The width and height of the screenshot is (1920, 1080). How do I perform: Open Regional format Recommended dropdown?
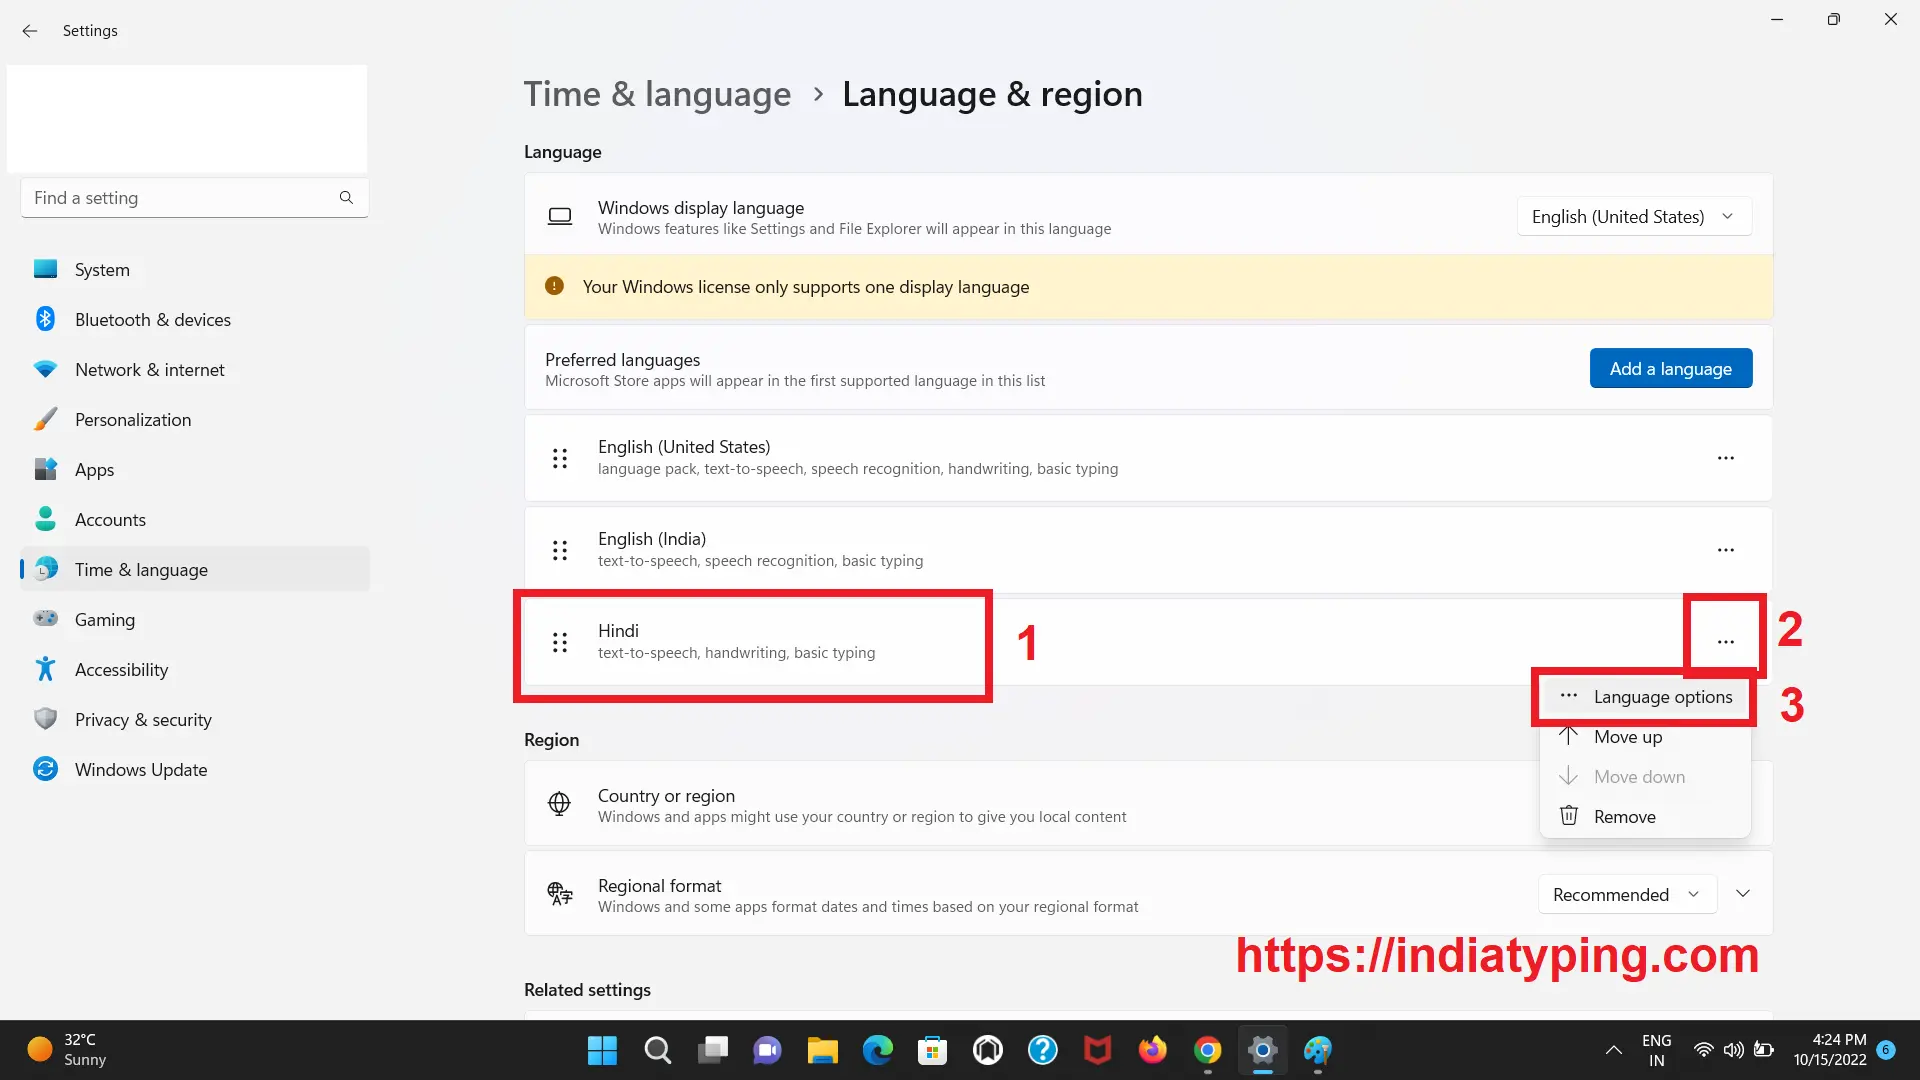pyautogui.click(x=1627, y=894)
